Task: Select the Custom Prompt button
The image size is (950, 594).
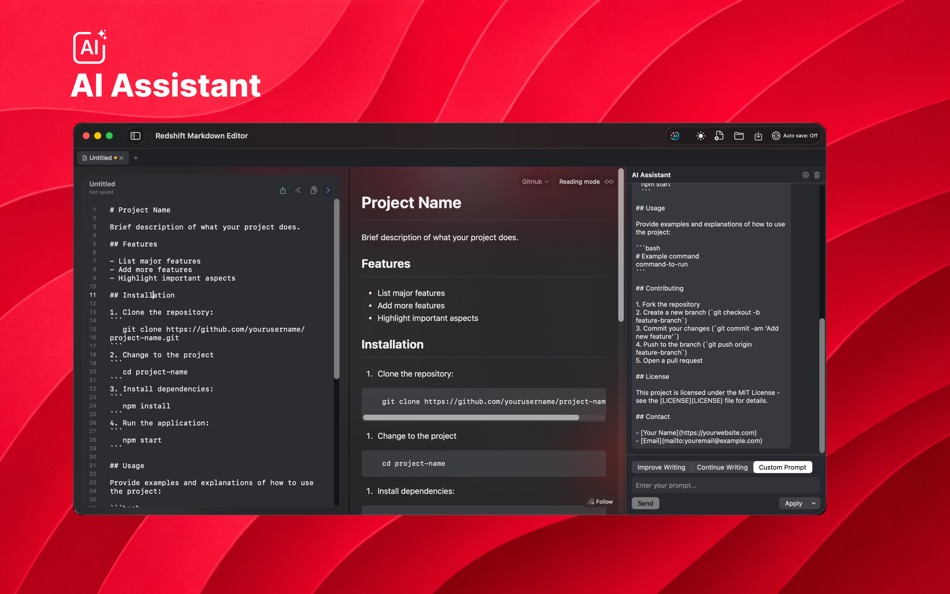Action: point(783,467)
